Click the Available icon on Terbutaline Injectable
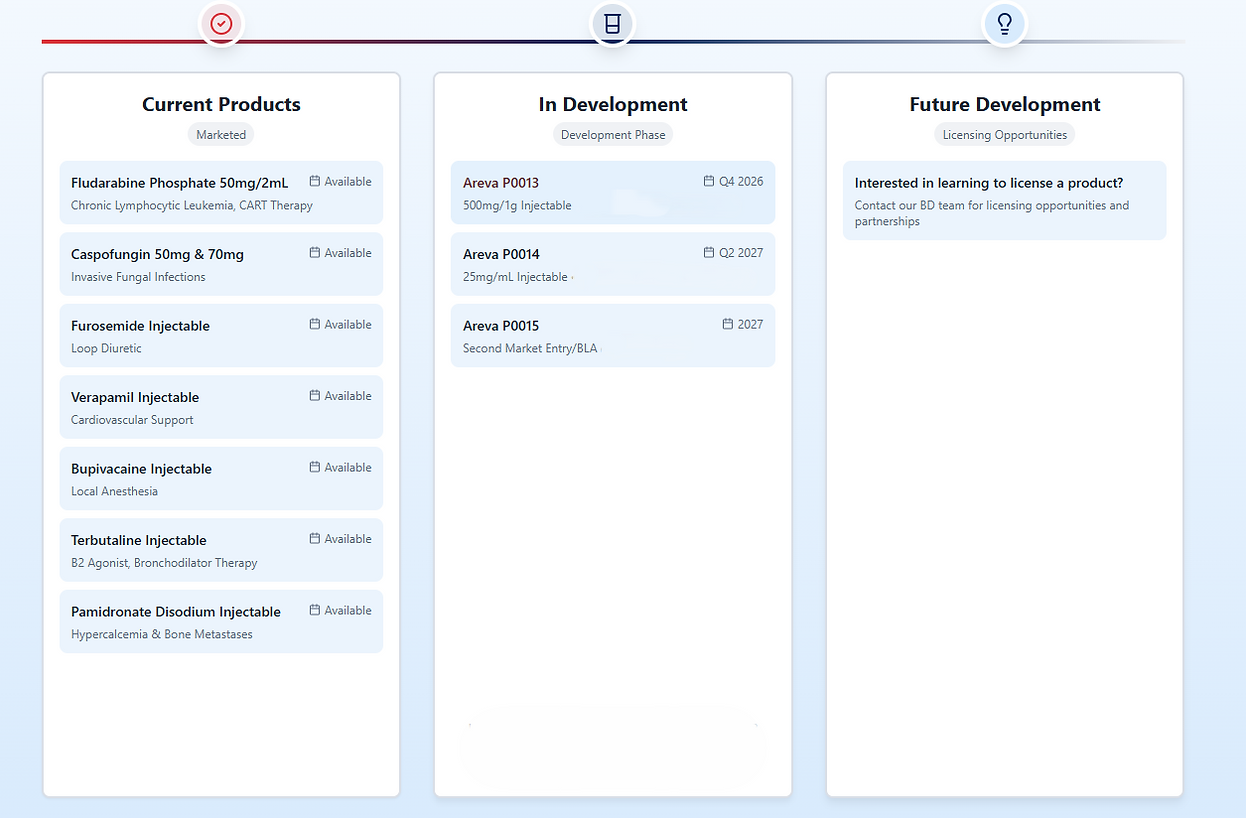 pos(316,538)
